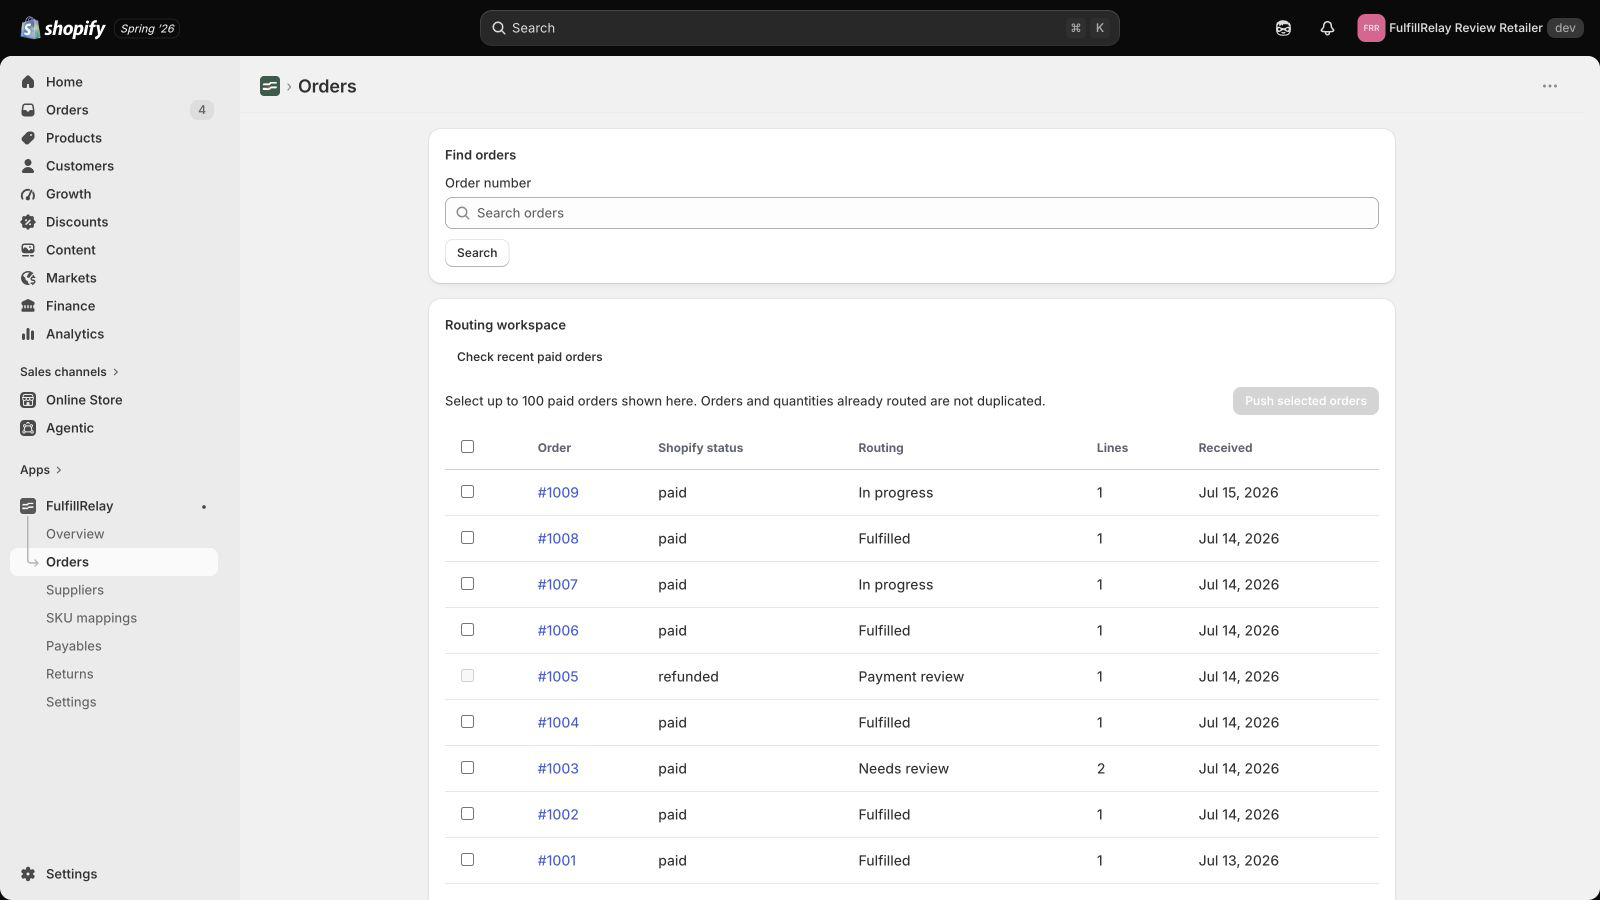Expand the Apps section
Image resolution: width=1600 pixels, height=900 pixels.
(x=41, y=470)
